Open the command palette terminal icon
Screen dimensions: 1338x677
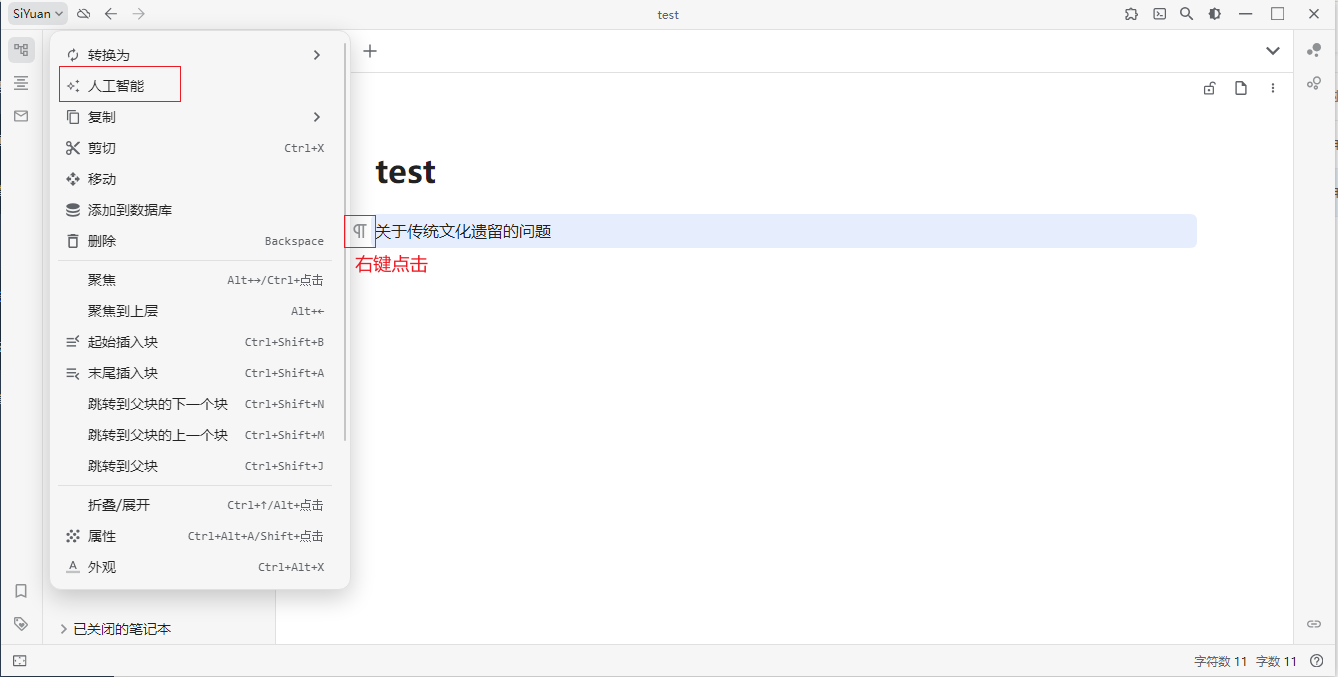1159,14
